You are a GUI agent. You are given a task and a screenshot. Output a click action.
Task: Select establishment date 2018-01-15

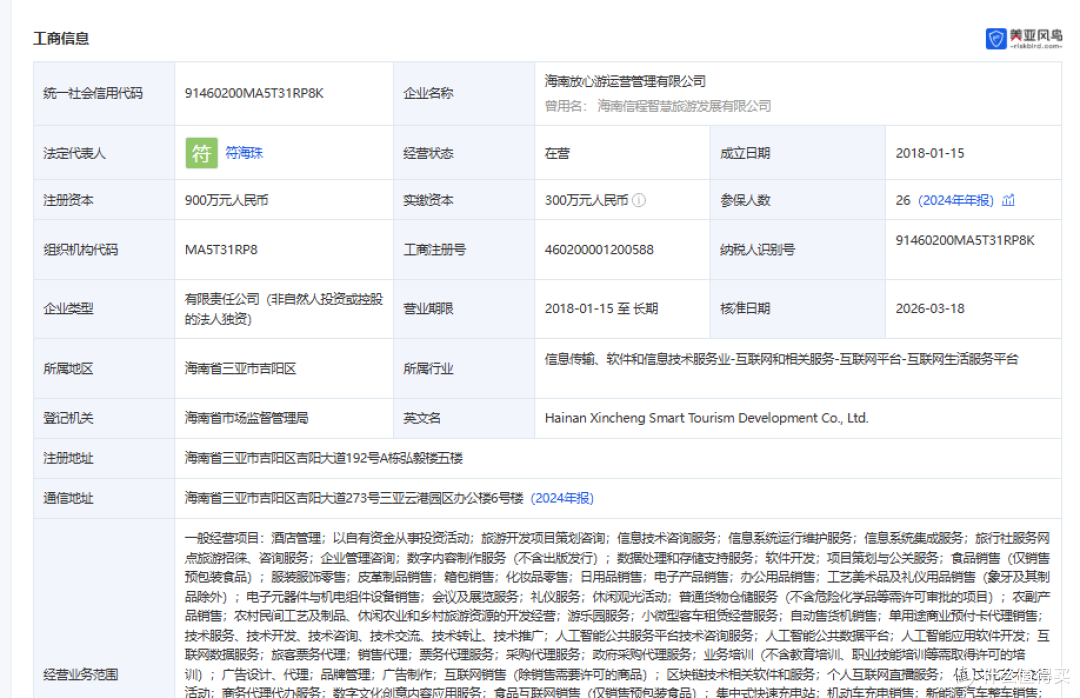coord(930,153)
